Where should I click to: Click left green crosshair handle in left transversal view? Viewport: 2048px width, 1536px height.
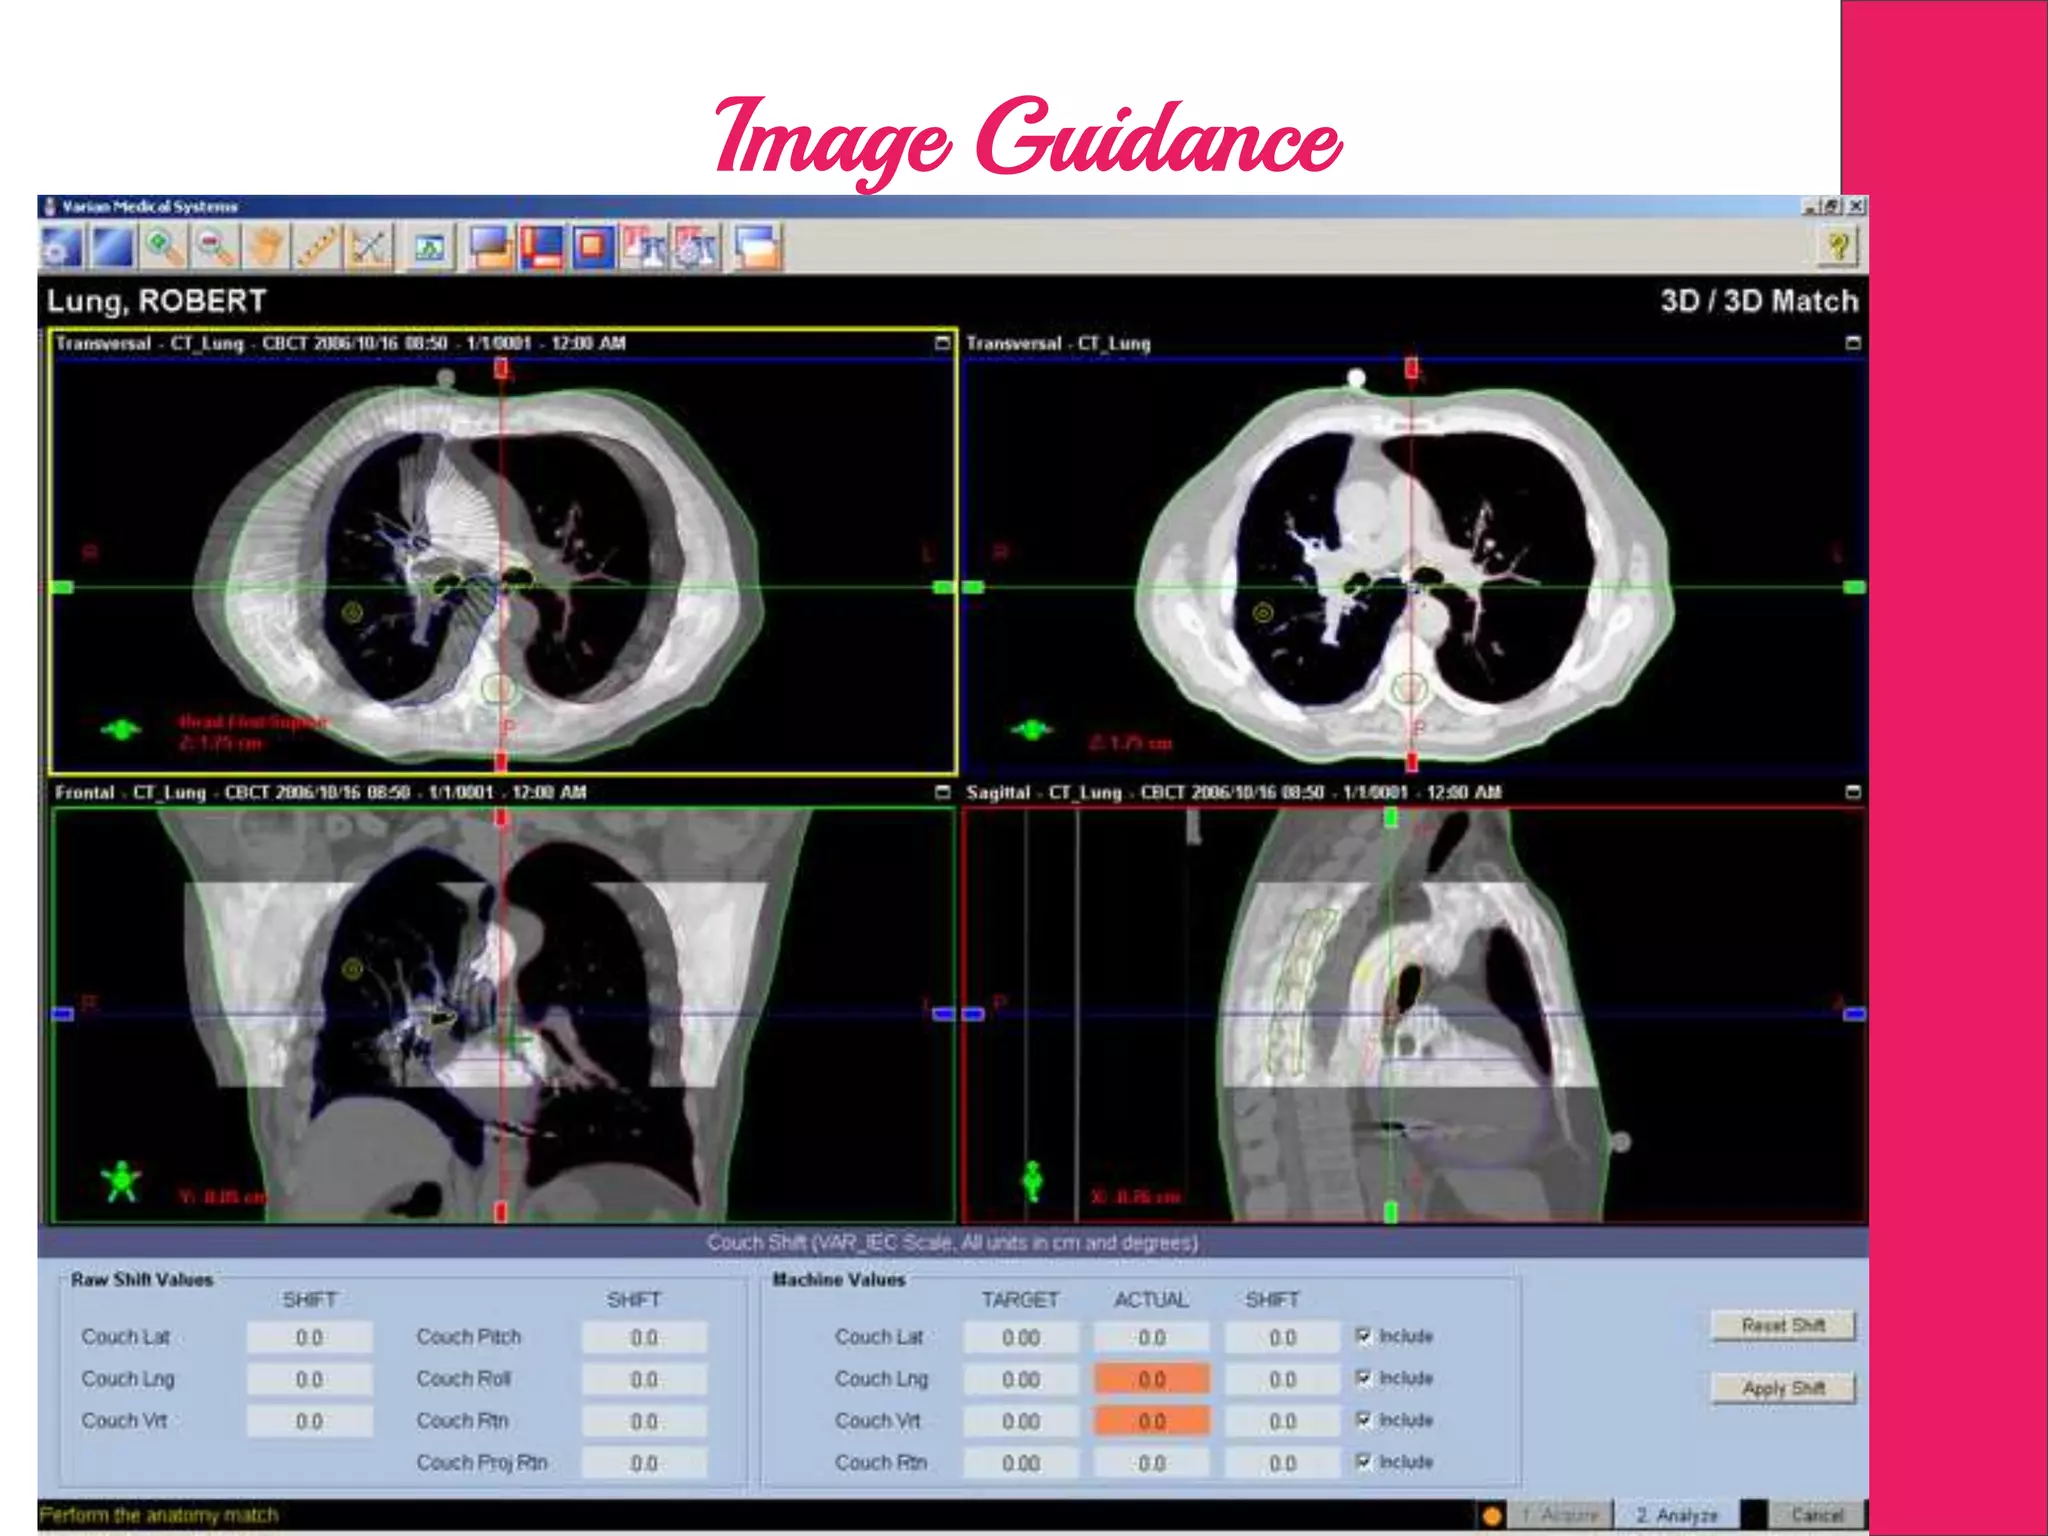pyautogui.click(x=62, y=587)
